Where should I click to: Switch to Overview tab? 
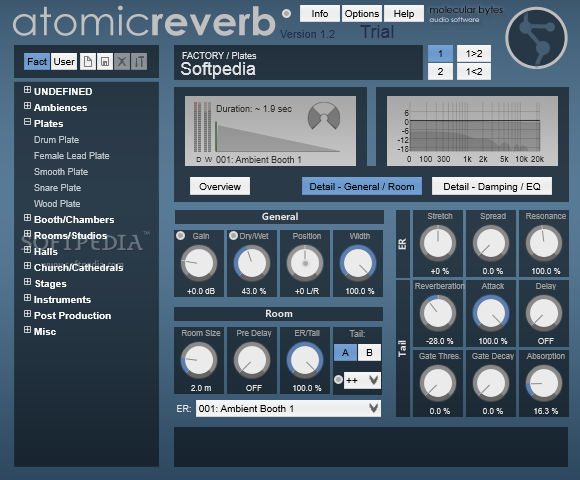pyautogui.click(x=220, y=186)
